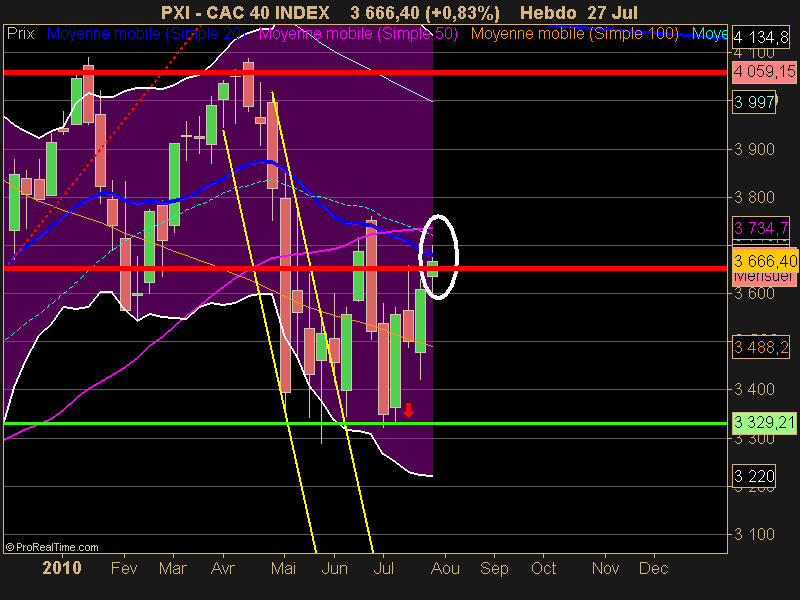
Task: Click the Nov month label
Action: tap(605, 568)
